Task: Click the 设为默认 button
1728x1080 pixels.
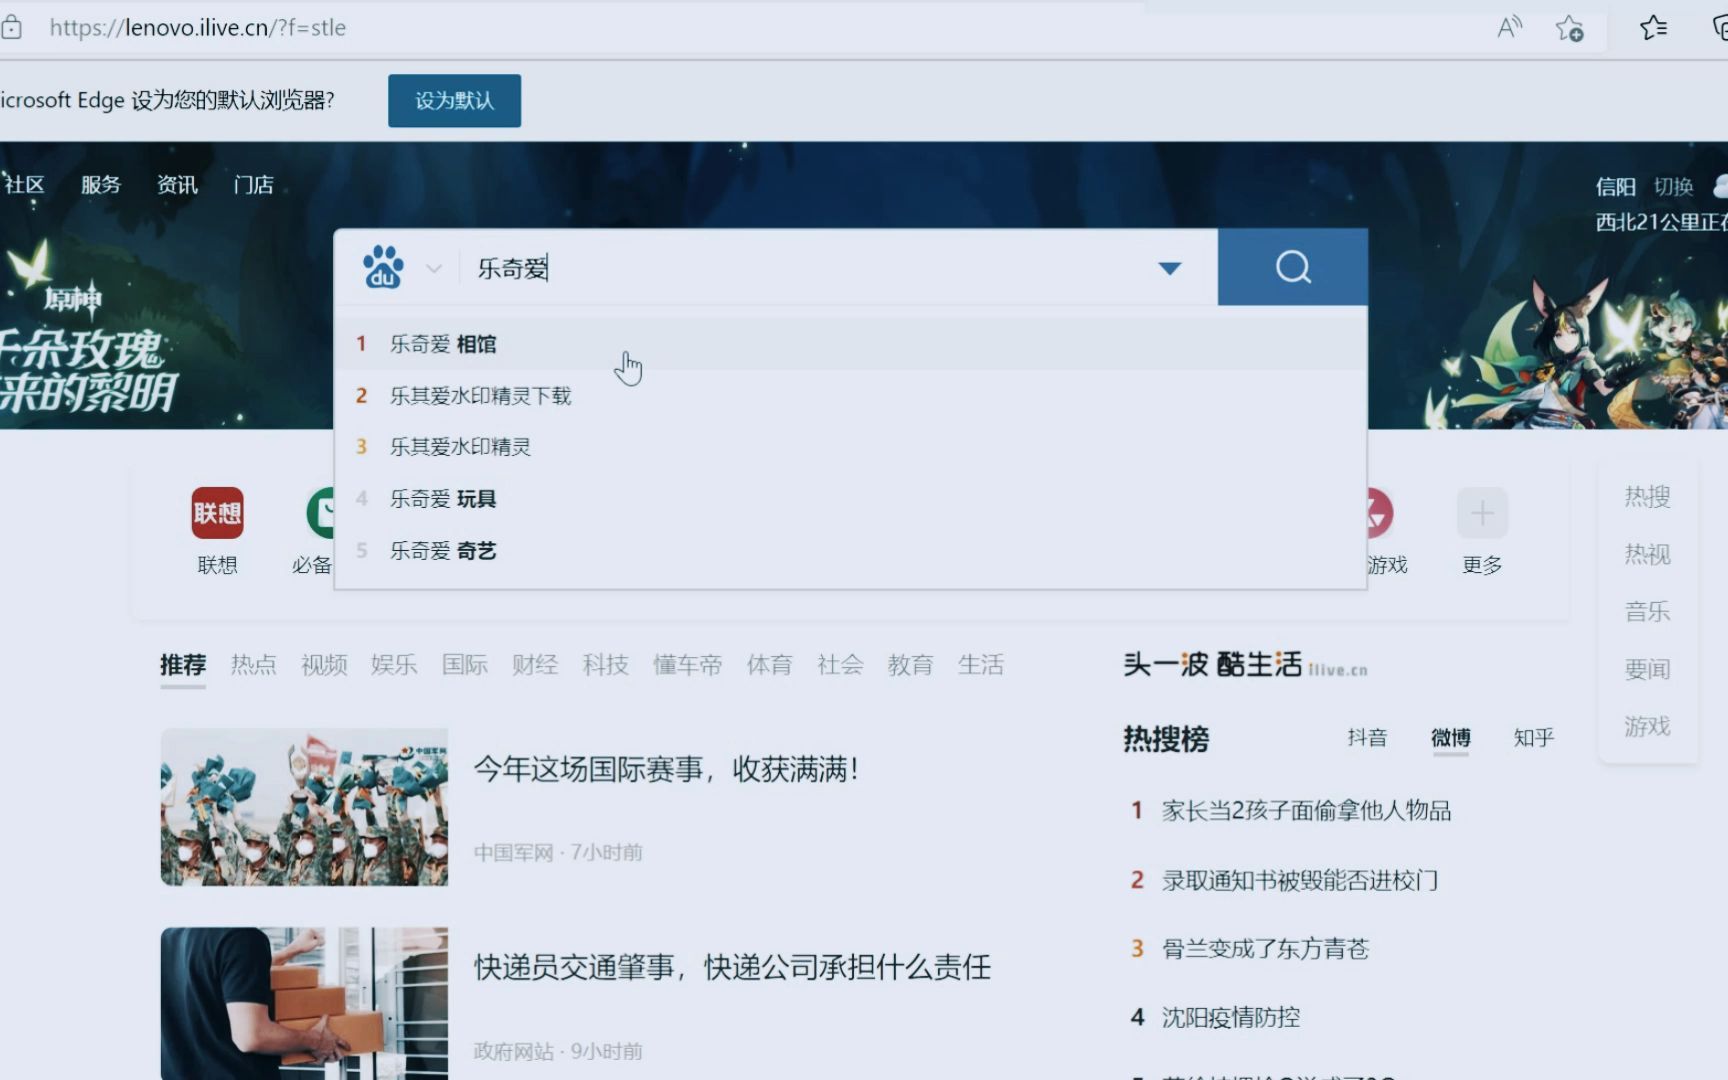Action: pos(454,101)
